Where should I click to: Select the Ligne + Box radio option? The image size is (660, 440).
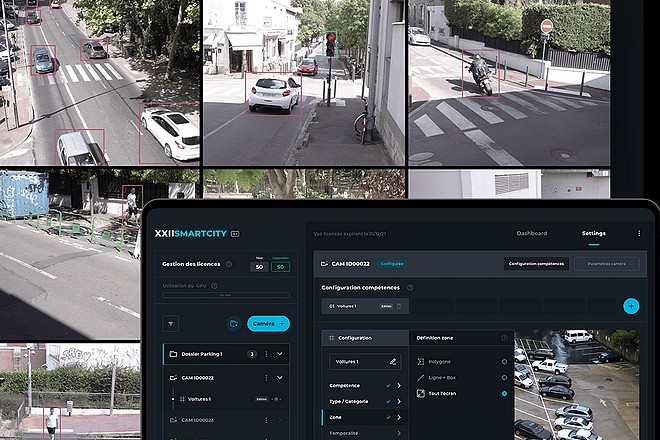point(504,378)
